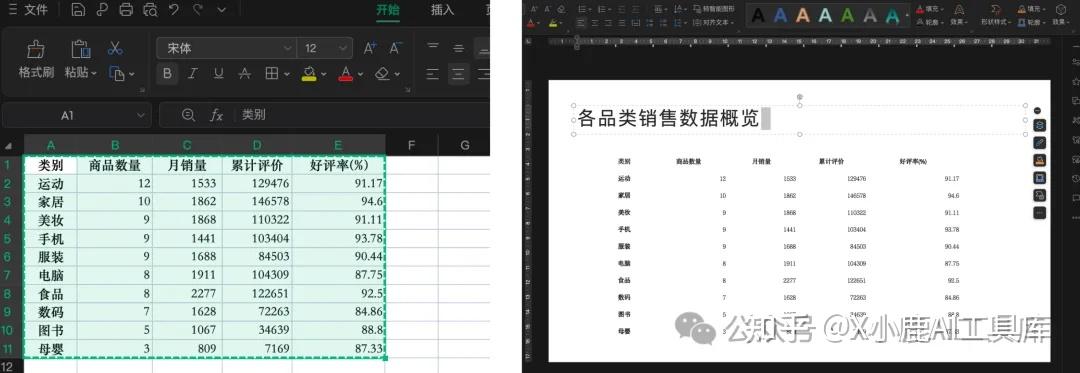Open the eraser clear options arrow
The image size is (1080, 373).
(x=397, y=74)
